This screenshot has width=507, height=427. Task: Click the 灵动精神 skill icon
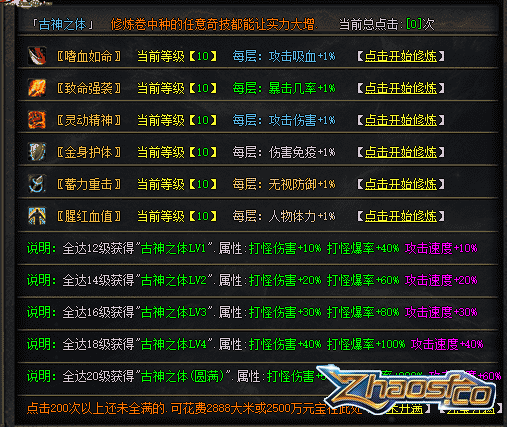[37, 120]
